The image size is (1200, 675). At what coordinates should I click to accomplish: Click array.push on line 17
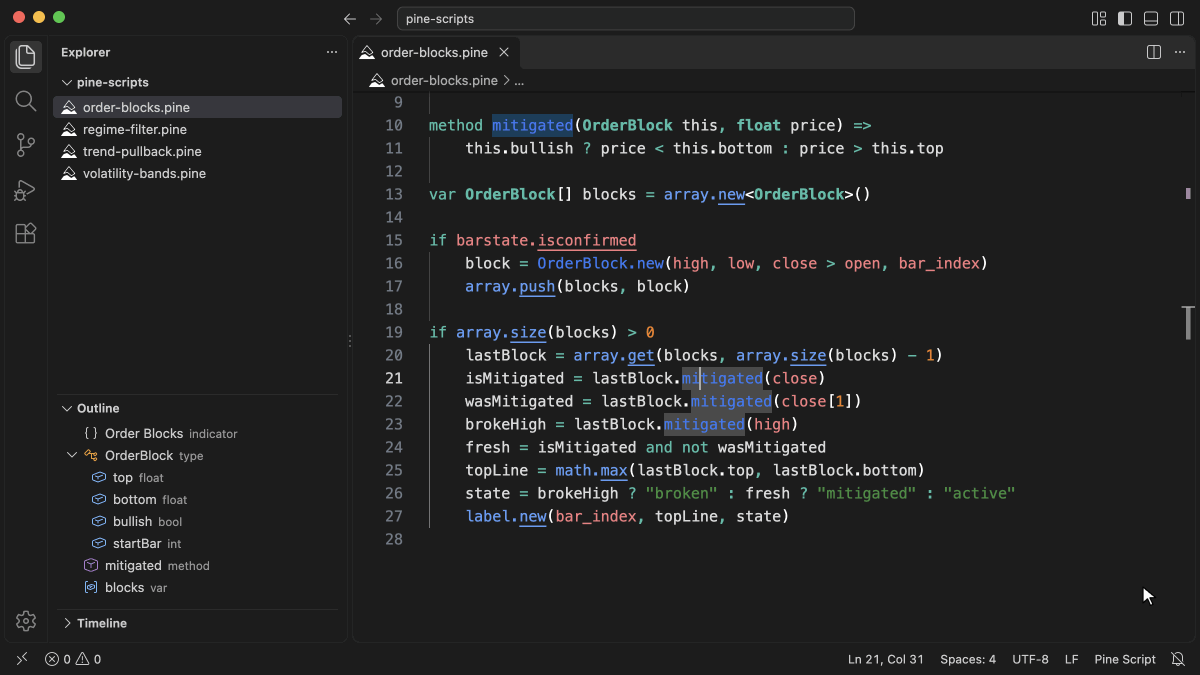click(510, 286)
